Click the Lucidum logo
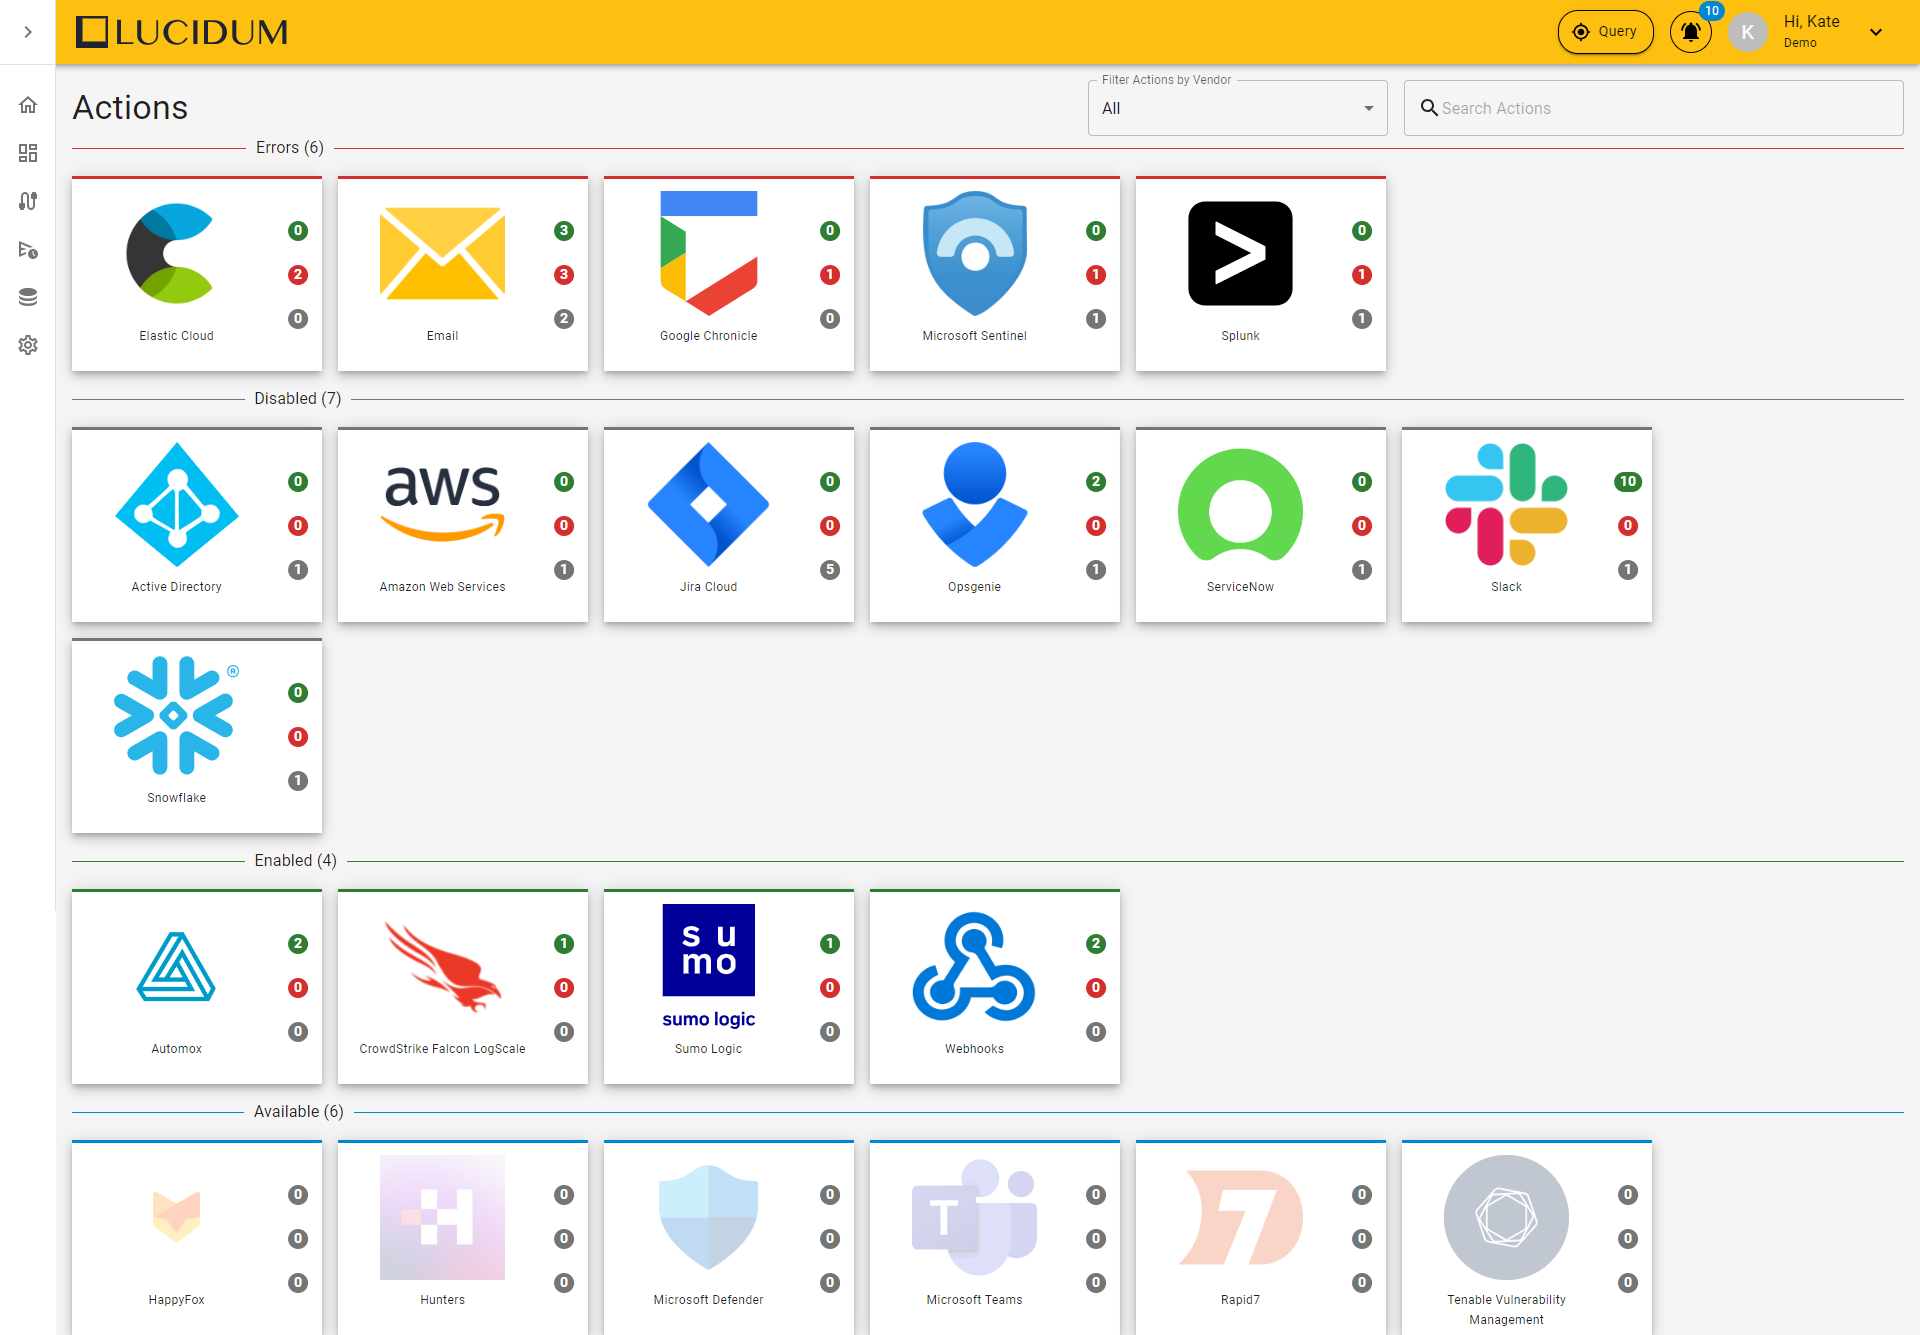This screenshot has height=1335, width=1920. [x=182, y=32]
